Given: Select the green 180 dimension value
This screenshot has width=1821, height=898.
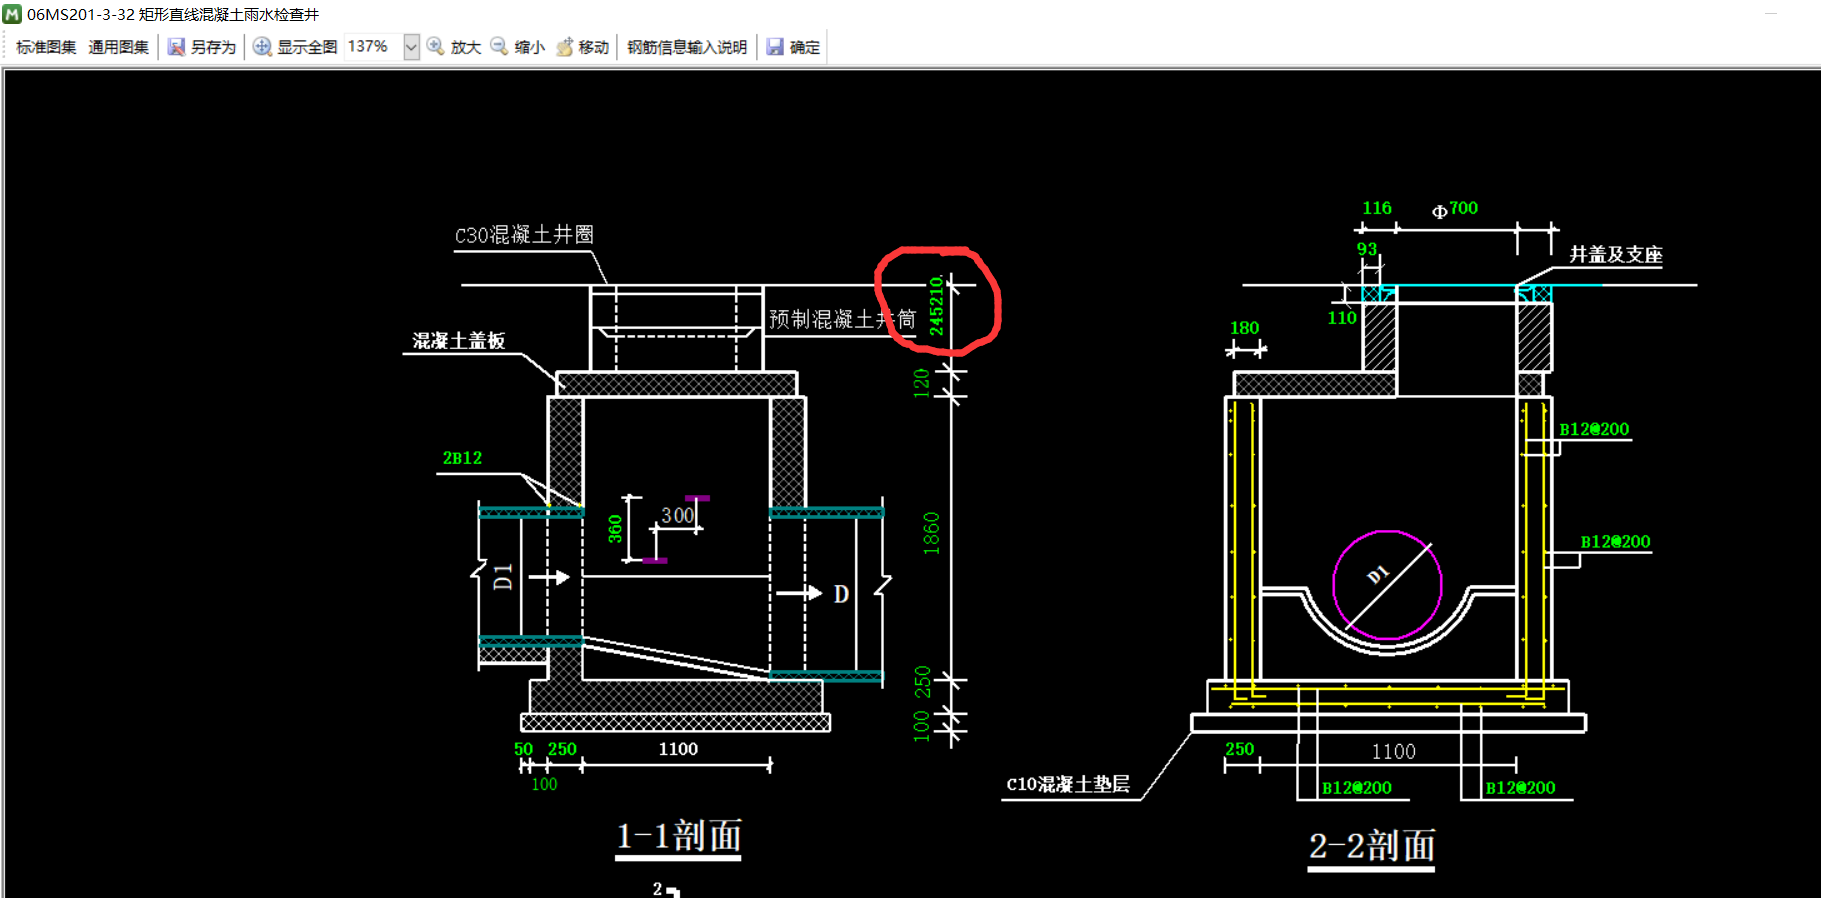Looking at the screenshot, I should pyautogui.click(x=1245, y=328).
